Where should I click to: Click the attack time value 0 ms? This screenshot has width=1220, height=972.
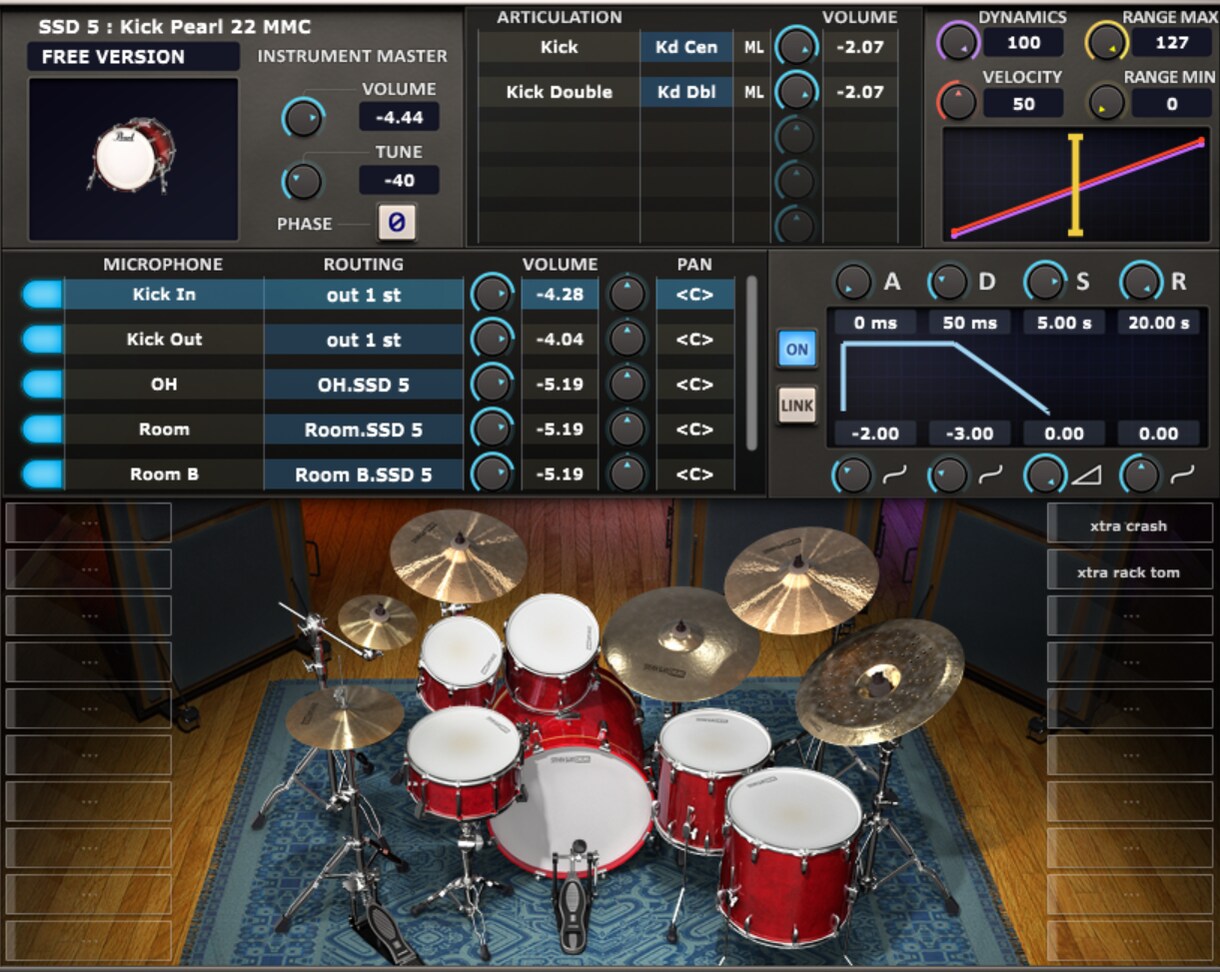tap(875, 323)
